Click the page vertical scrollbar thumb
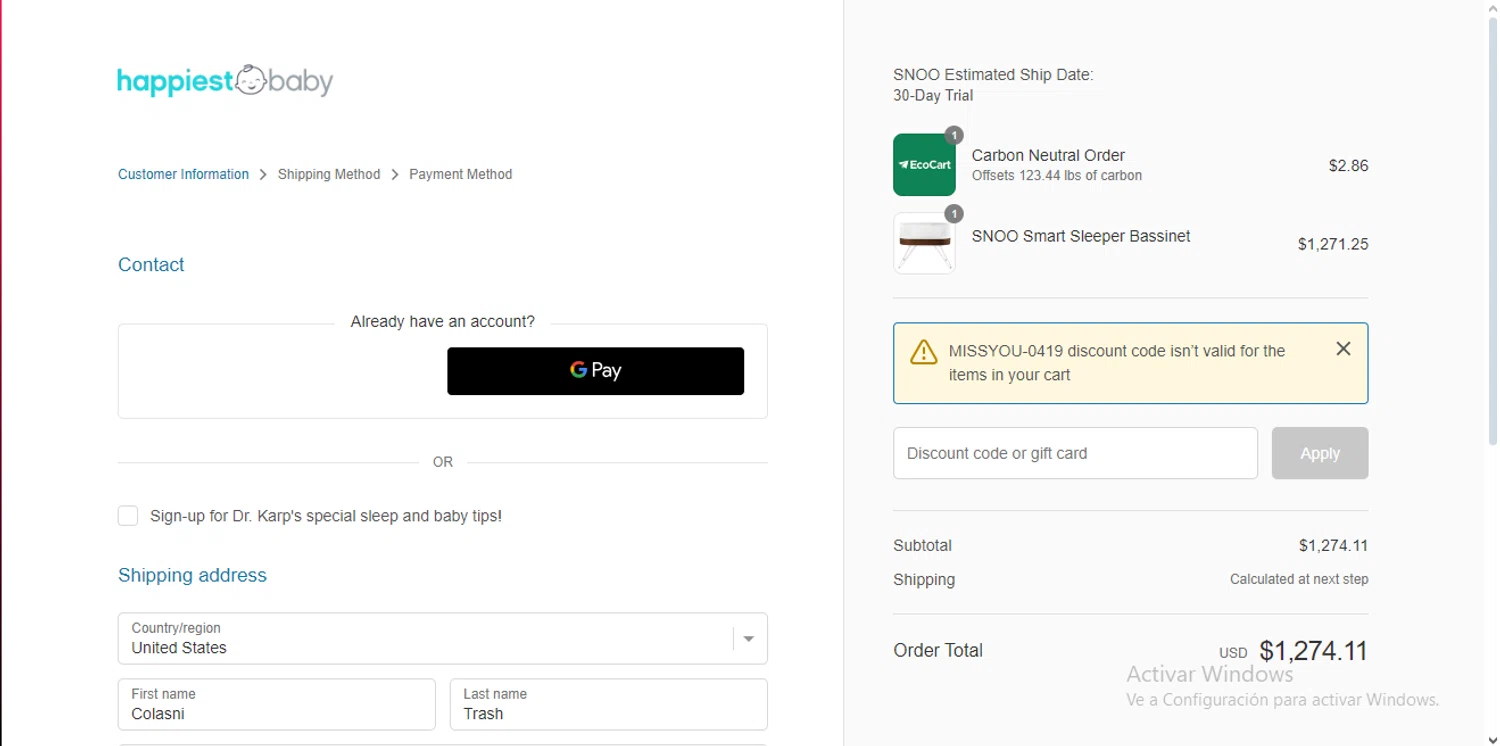This screenshot has width=1500, height=746. (1493, 230)
